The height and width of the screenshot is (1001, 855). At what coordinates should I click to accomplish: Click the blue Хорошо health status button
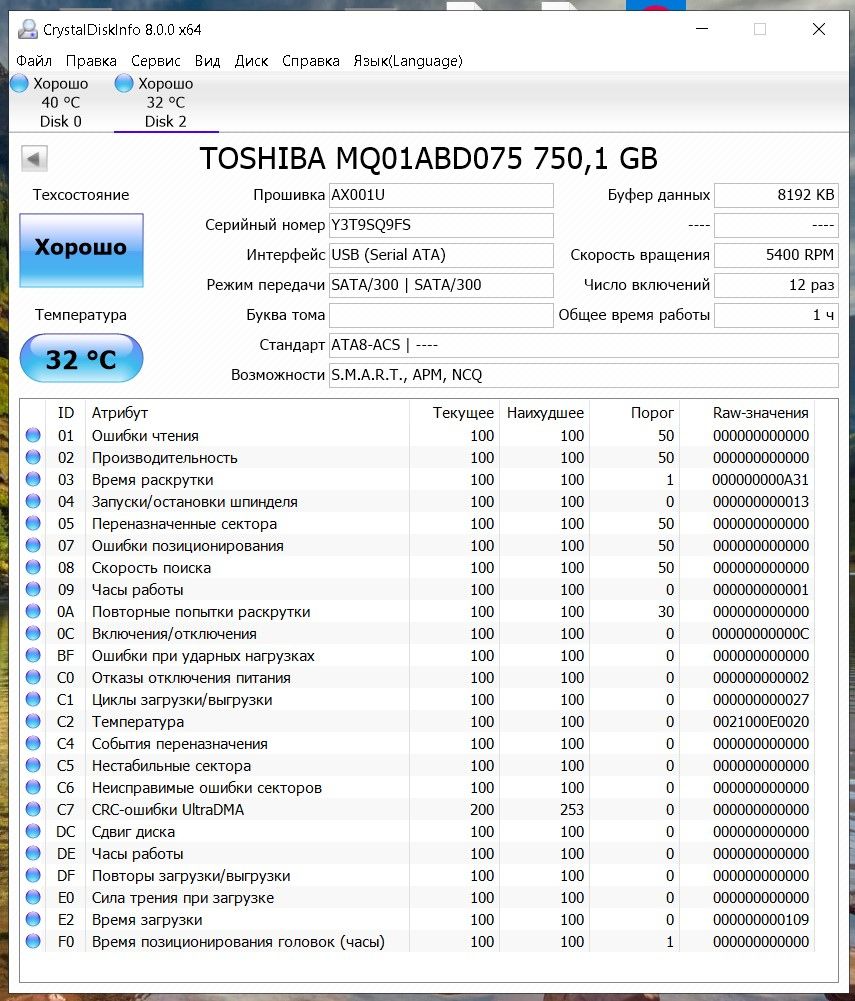(x=81, y=249)
